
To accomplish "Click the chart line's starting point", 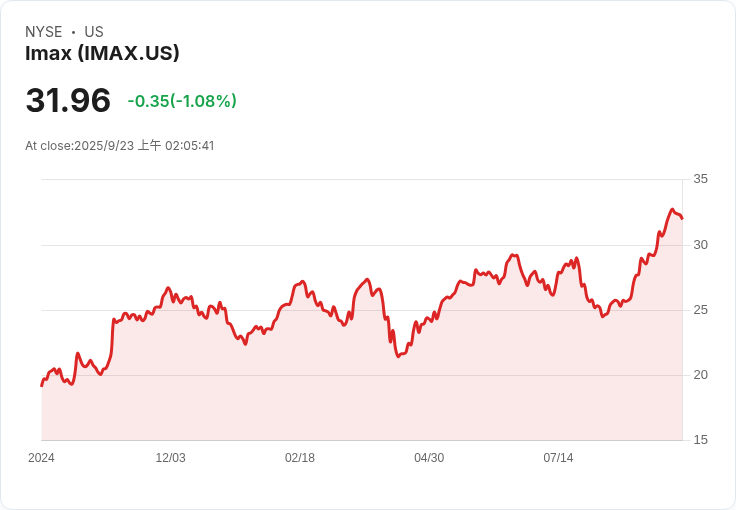I will (x=42, y=386).
